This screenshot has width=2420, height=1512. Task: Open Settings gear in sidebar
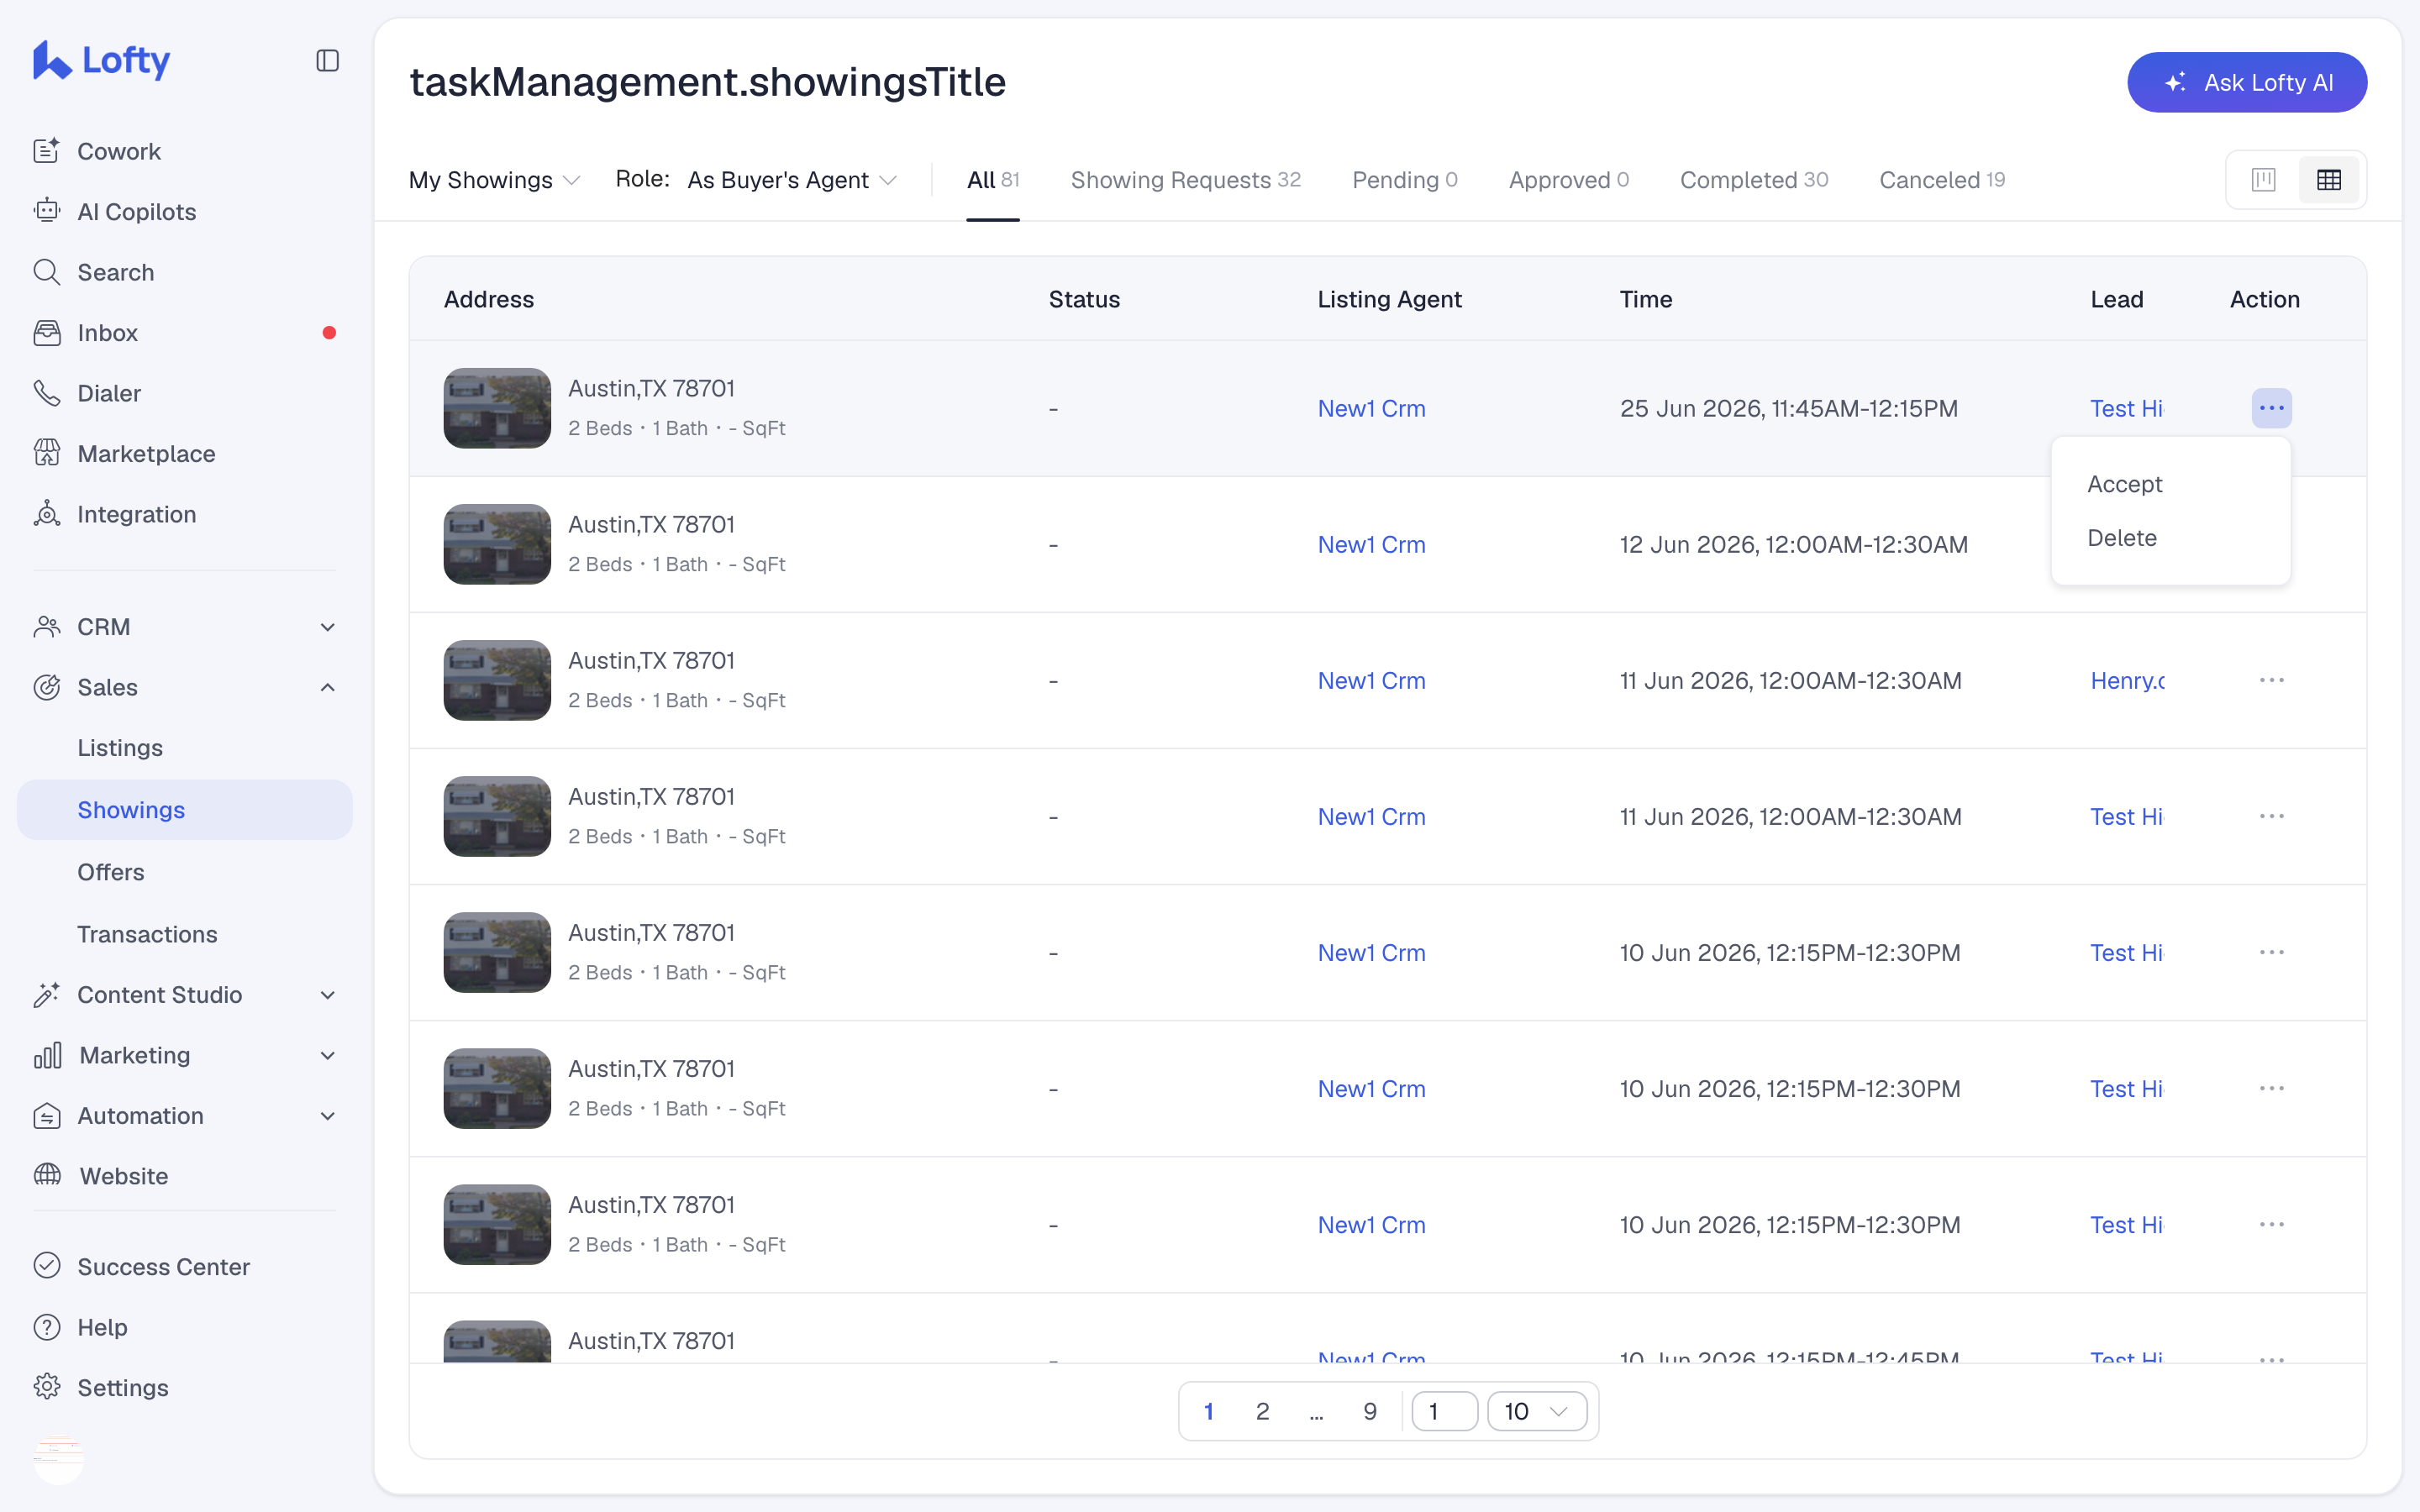(47, 1387)
